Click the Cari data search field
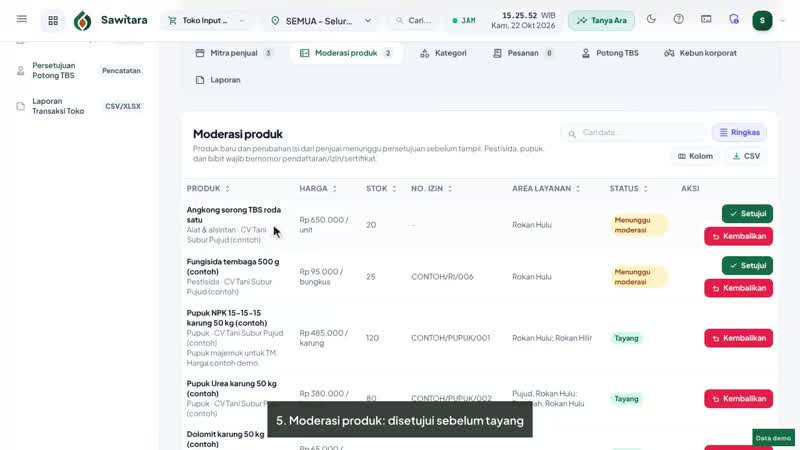This screenshot has height=450, width=800. pos(634,133)
